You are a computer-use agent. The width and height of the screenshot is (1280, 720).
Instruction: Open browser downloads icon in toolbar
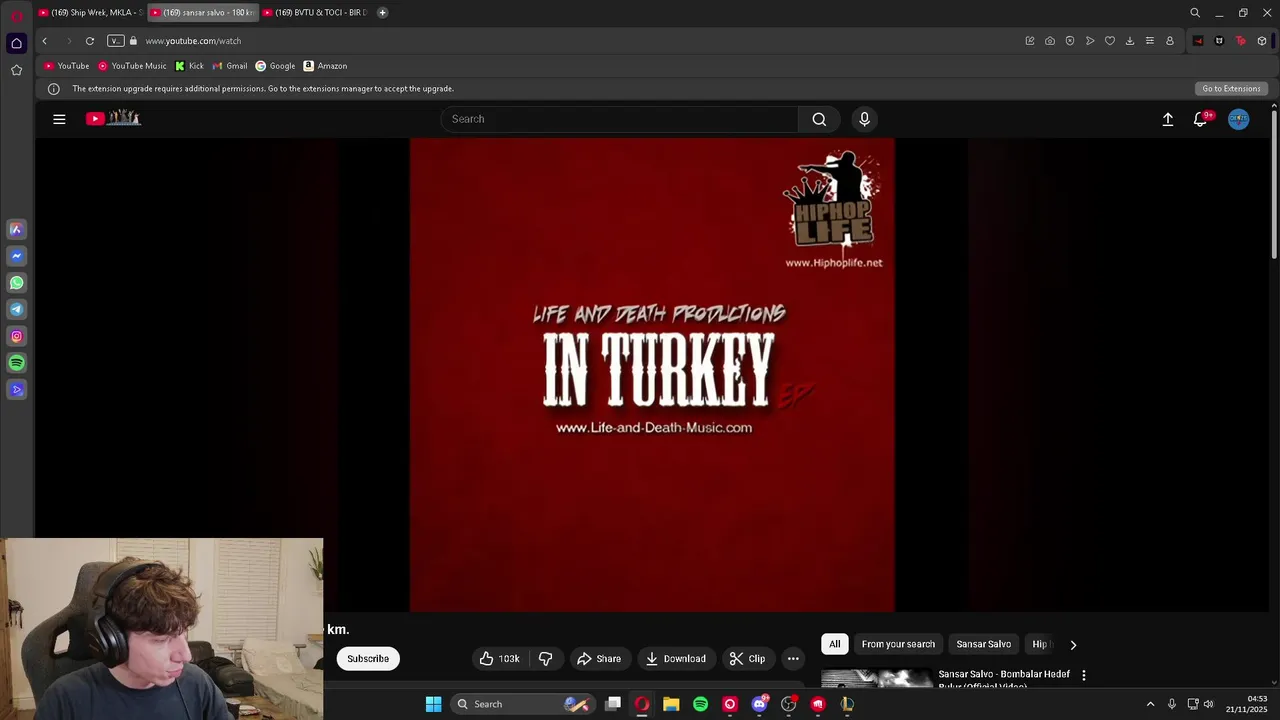1130,41
